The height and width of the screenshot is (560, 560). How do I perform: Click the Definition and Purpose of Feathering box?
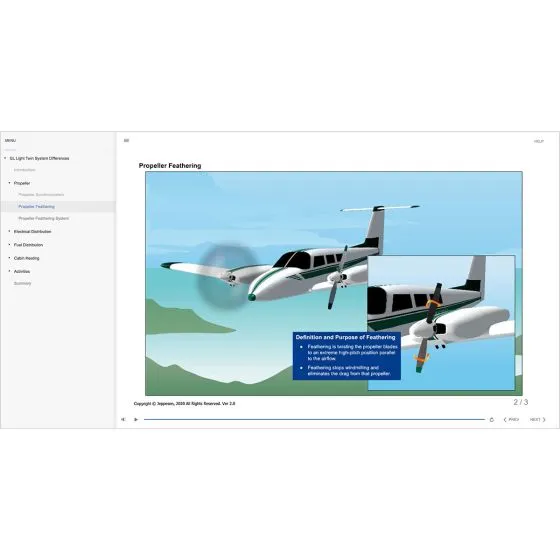click(x=346, y=356)
